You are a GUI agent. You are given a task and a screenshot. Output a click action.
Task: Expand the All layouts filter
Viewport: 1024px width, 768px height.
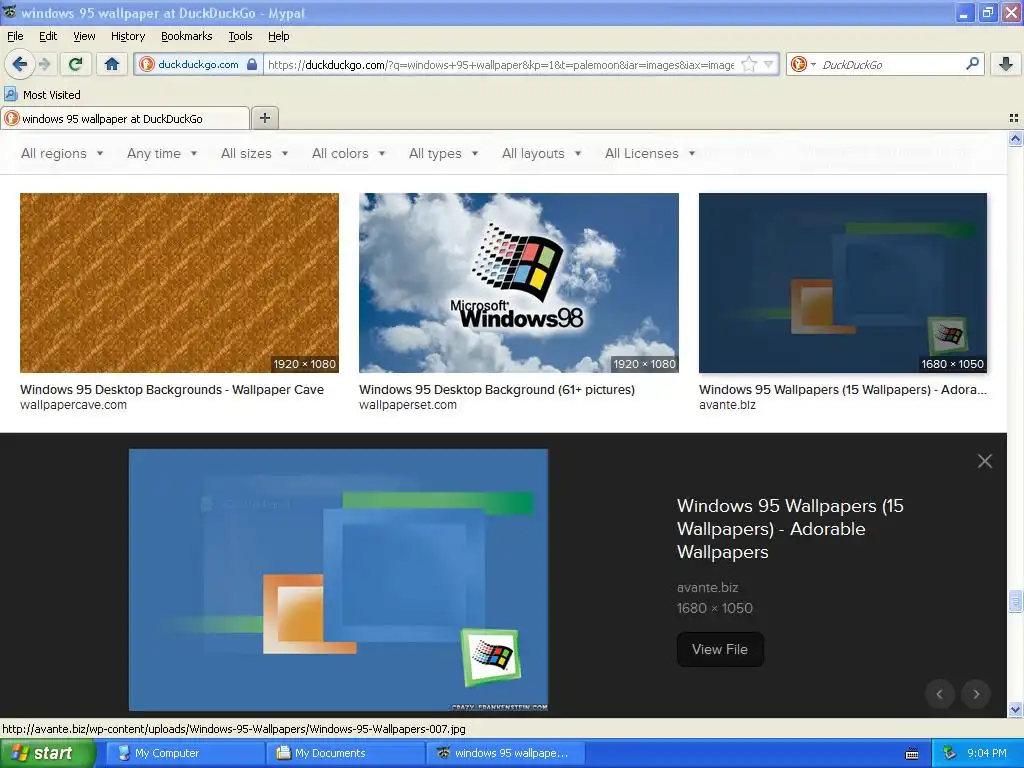coord(541,153)
